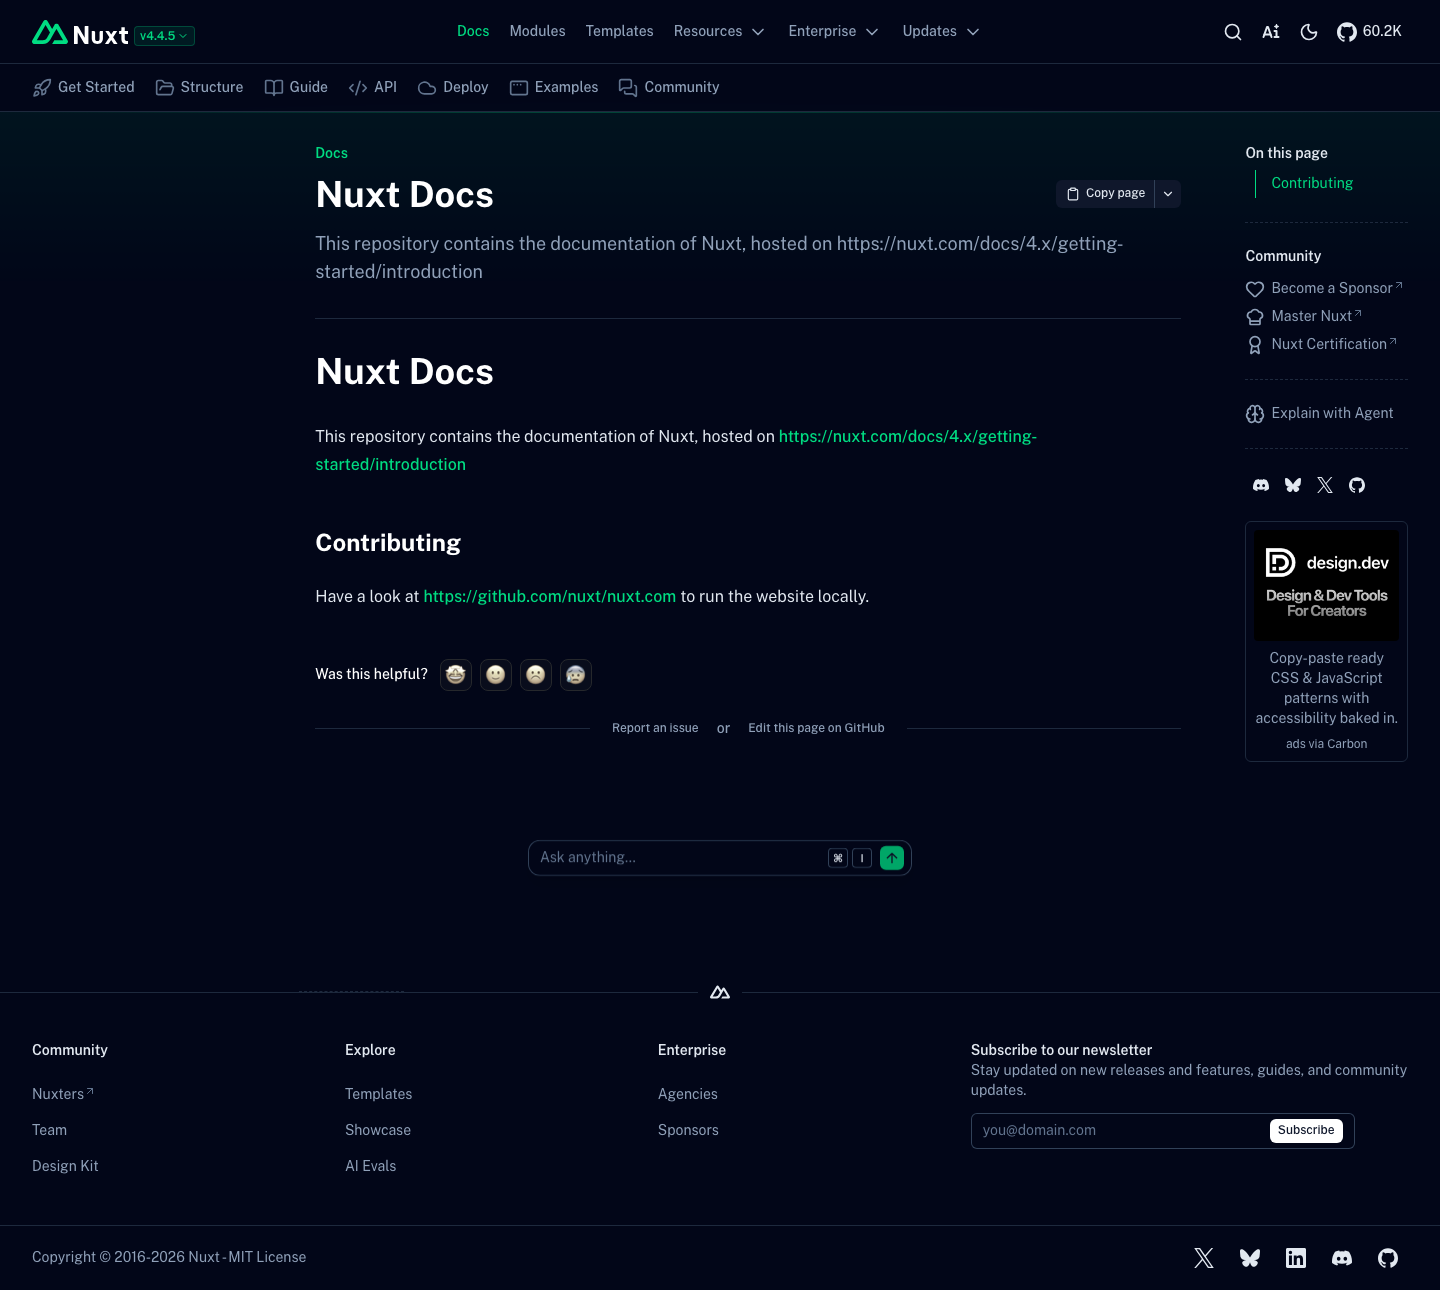Click Explain with Agent
Viewport: 1440px width, 1290px height.
(x=1319, y=413)
